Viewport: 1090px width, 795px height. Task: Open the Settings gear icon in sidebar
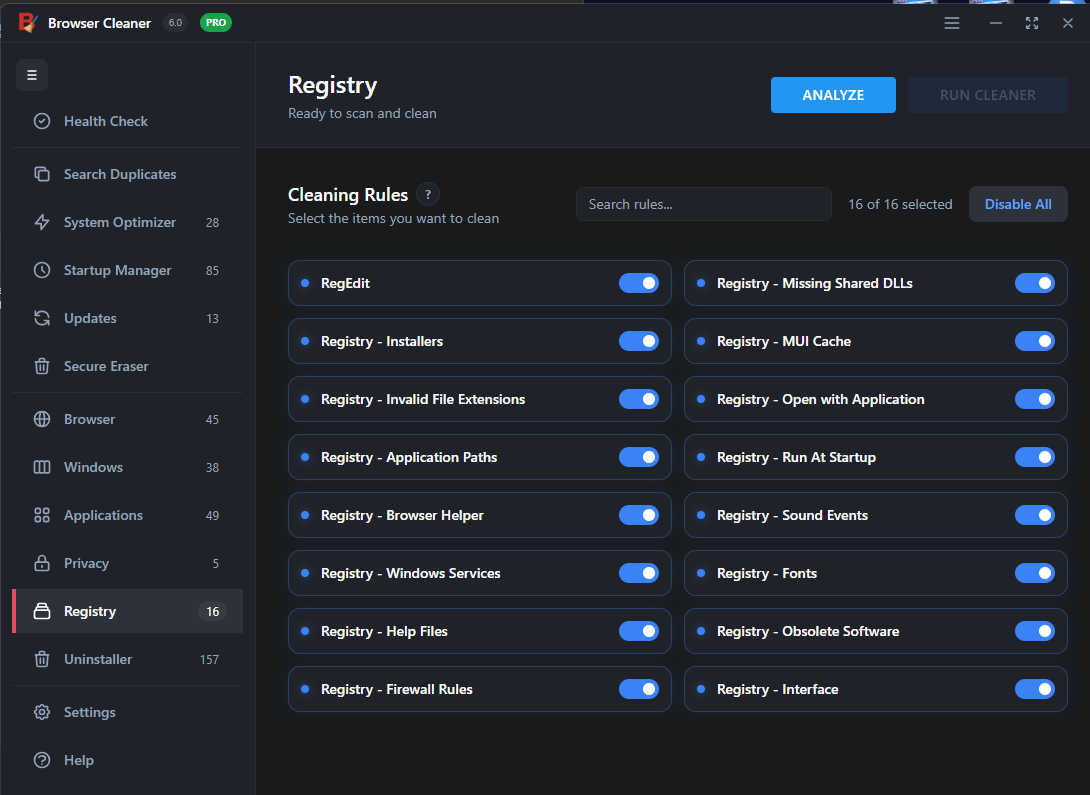pos(42,712)
